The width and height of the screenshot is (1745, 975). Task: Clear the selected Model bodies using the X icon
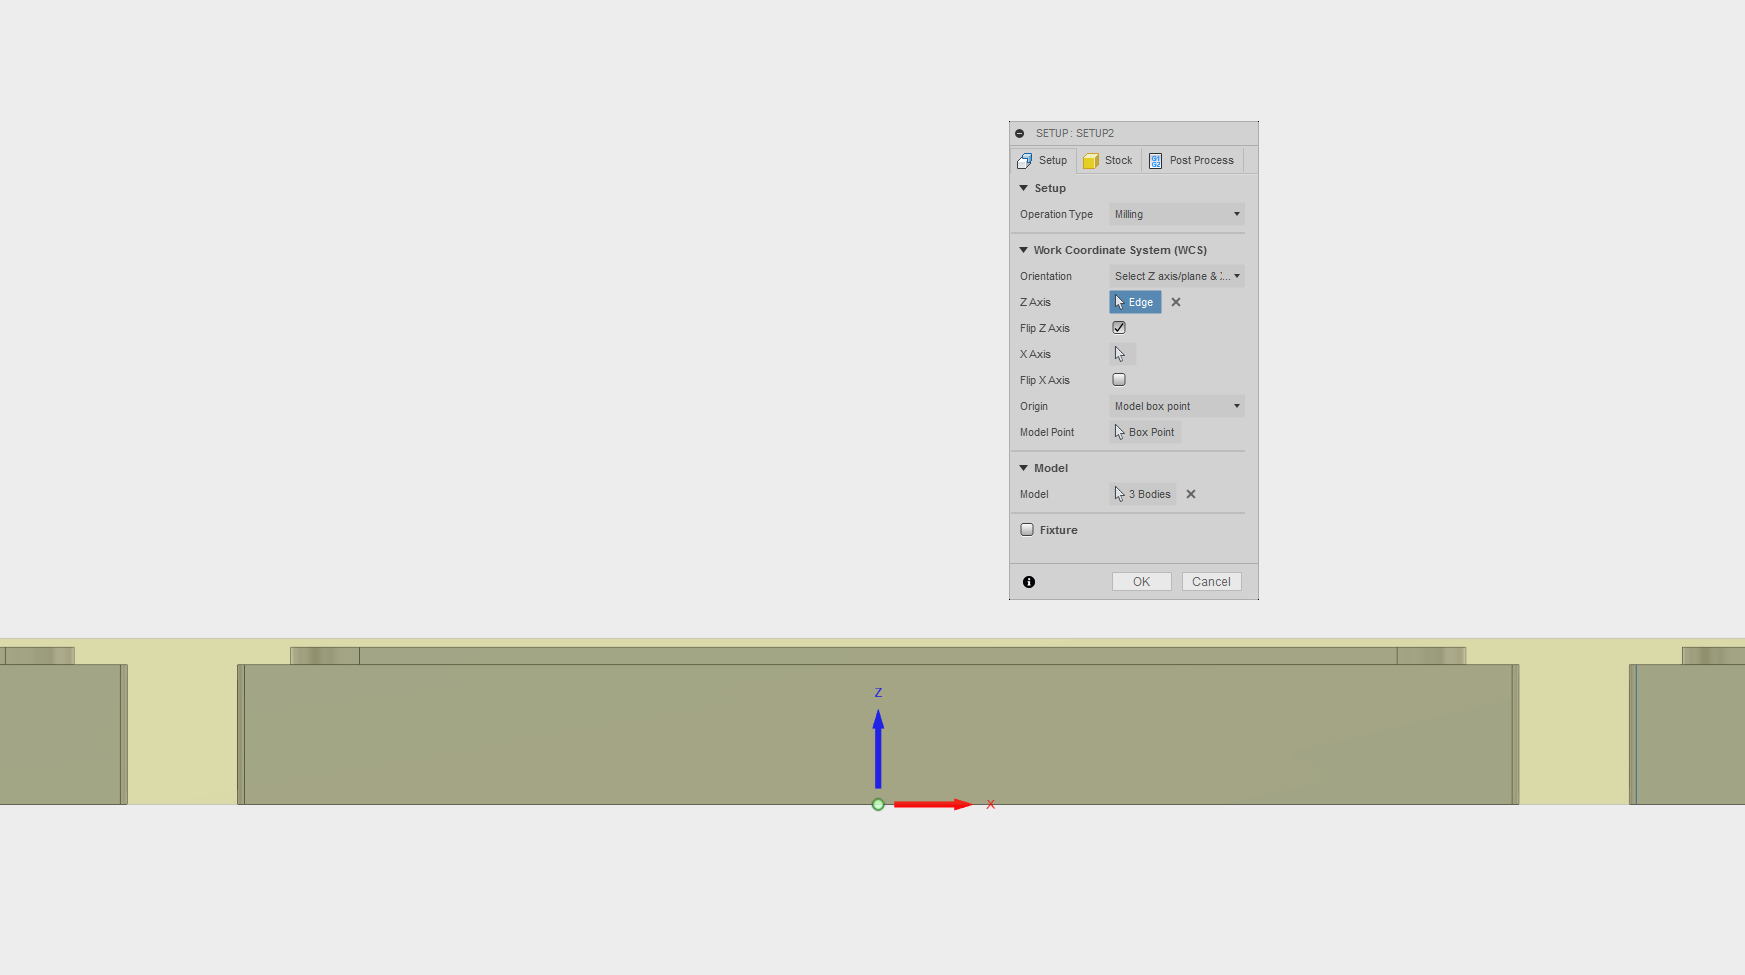1190,494
